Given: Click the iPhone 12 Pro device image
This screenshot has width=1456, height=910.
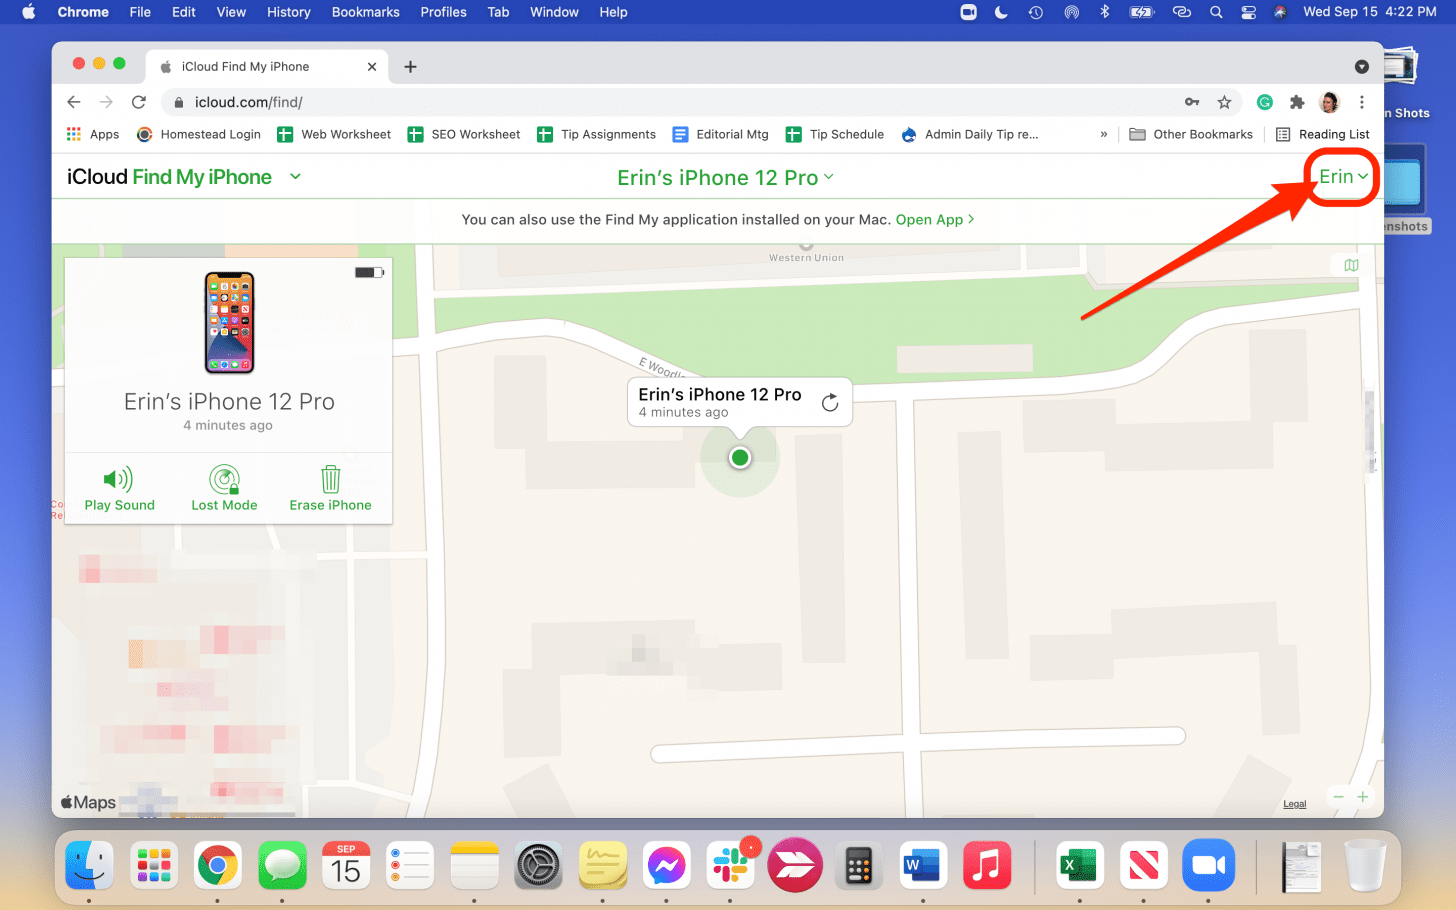Looking at the screenshot, I should pyautogui.click(x=229, y=323).
